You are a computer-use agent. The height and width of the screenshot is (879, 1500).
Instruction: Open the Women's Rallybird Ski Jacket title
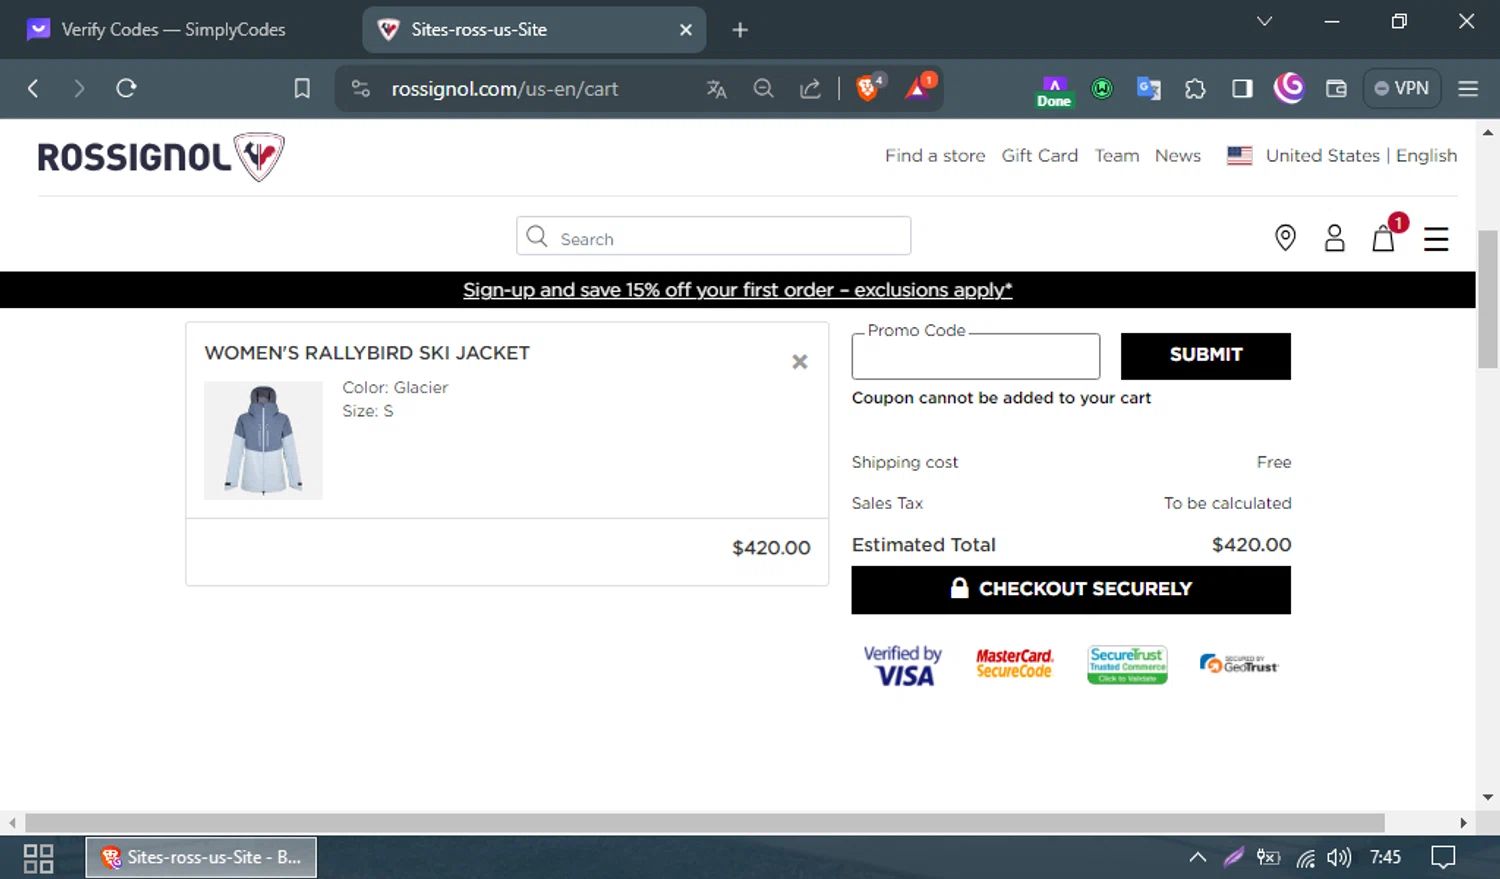pos(367,353)
